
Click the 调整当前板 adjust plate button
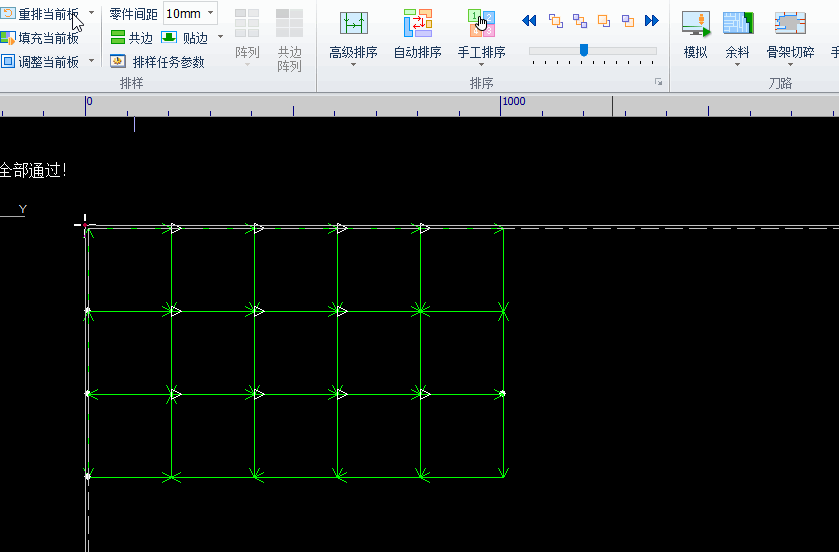[x=40, y=62]
